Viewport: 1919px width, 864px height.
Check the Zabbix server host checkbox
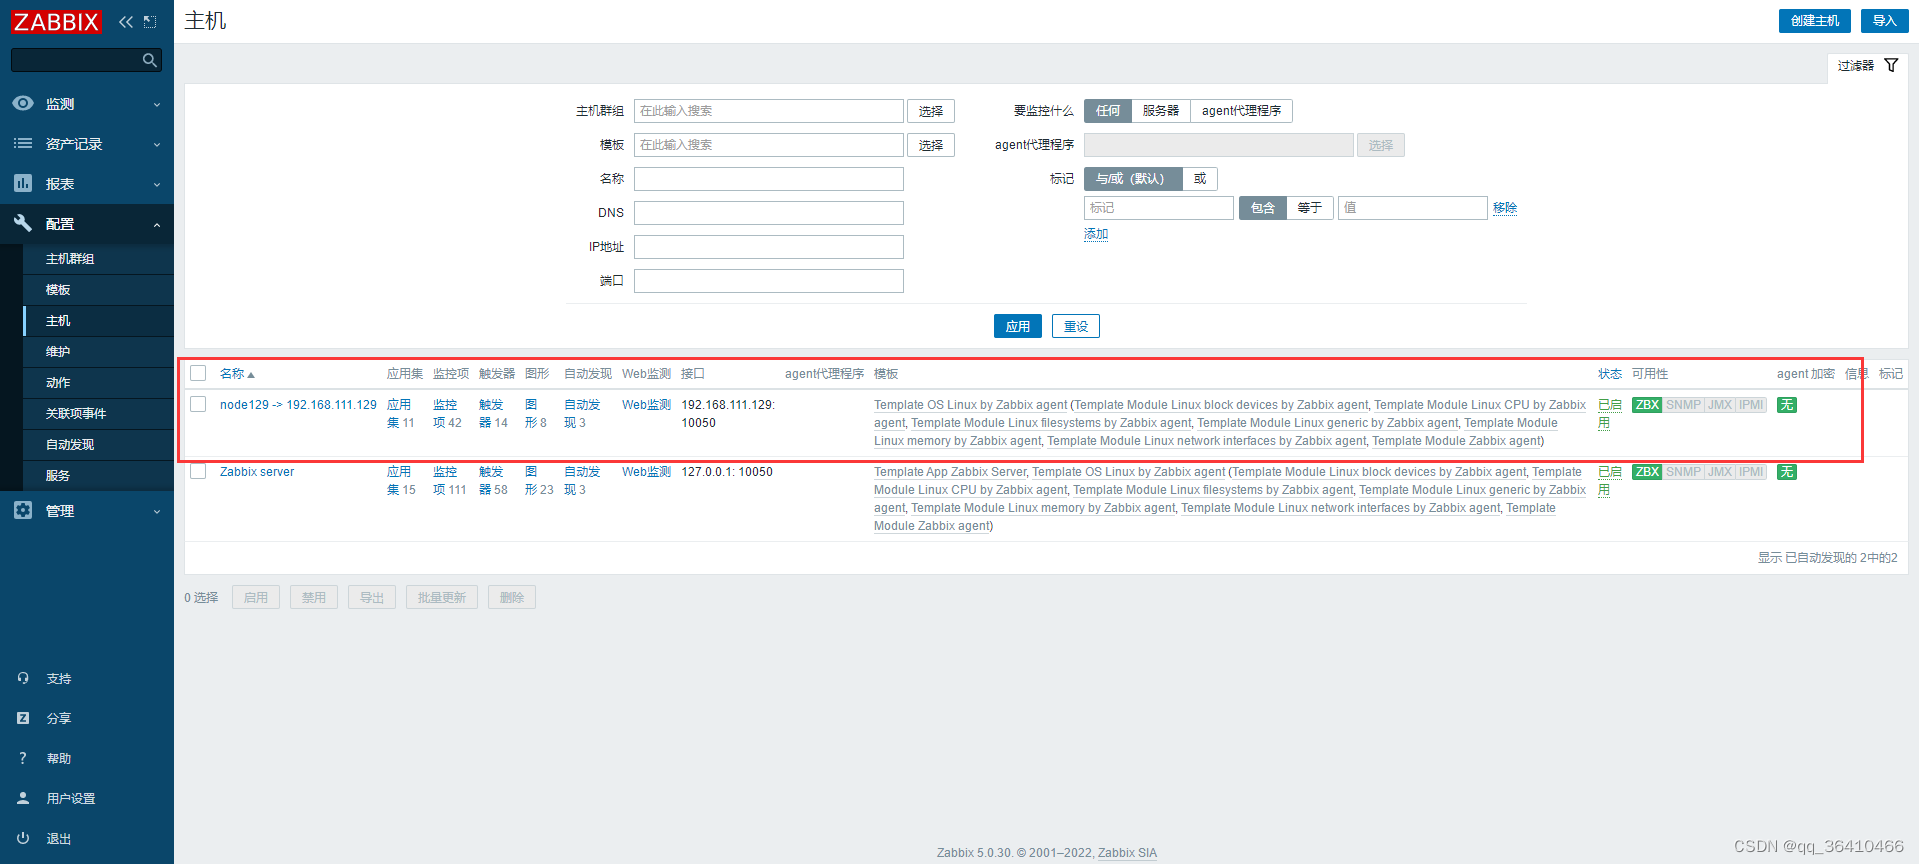click(198, 471)
